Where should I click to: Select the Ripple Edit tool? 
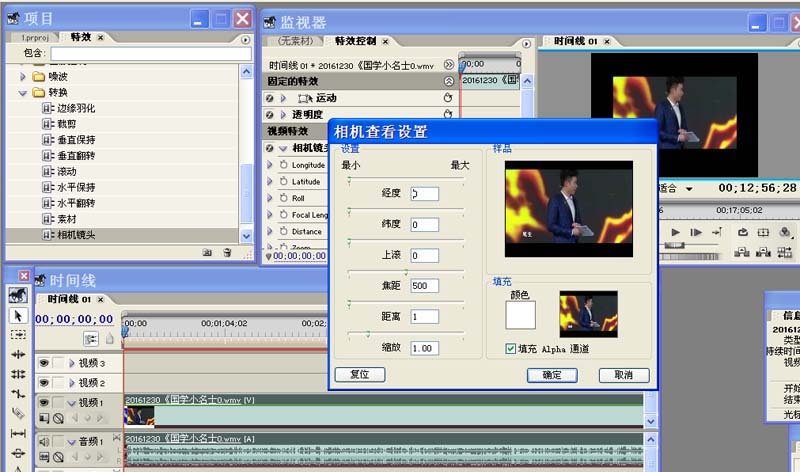(x=18, y=354)
